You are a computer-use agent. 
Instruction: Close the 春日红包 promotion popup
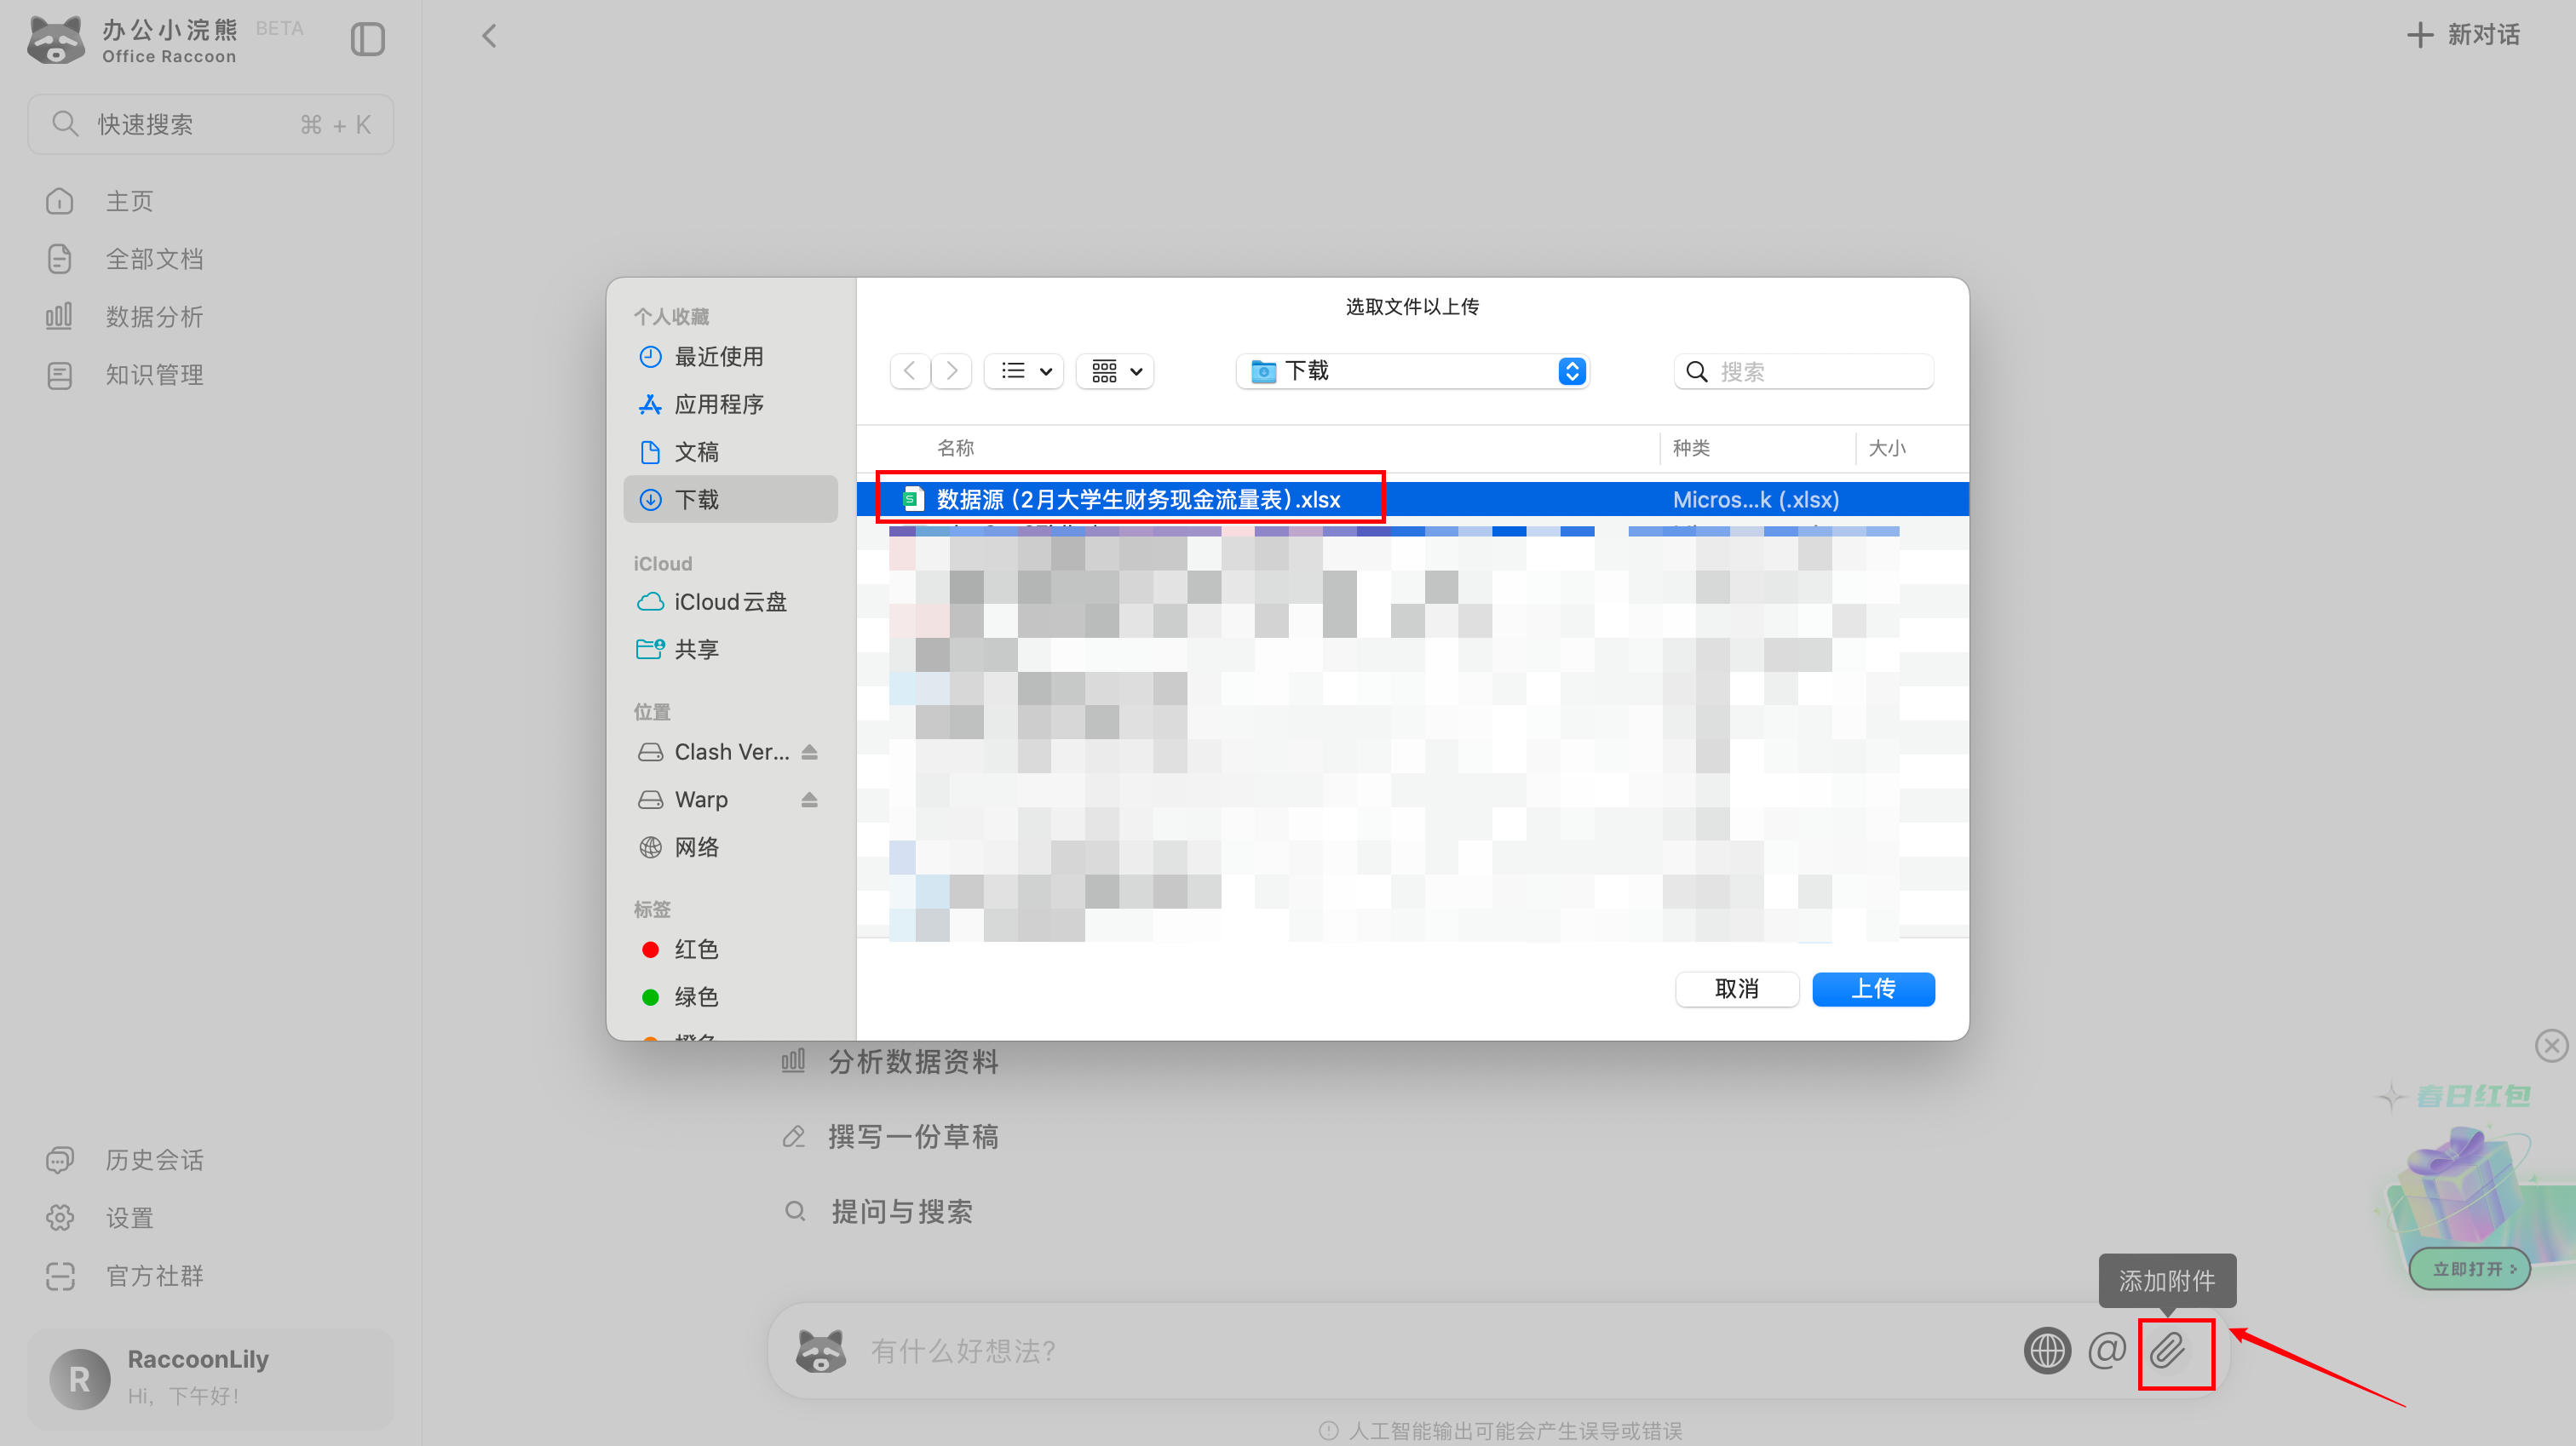[x=2551, y=1045]
